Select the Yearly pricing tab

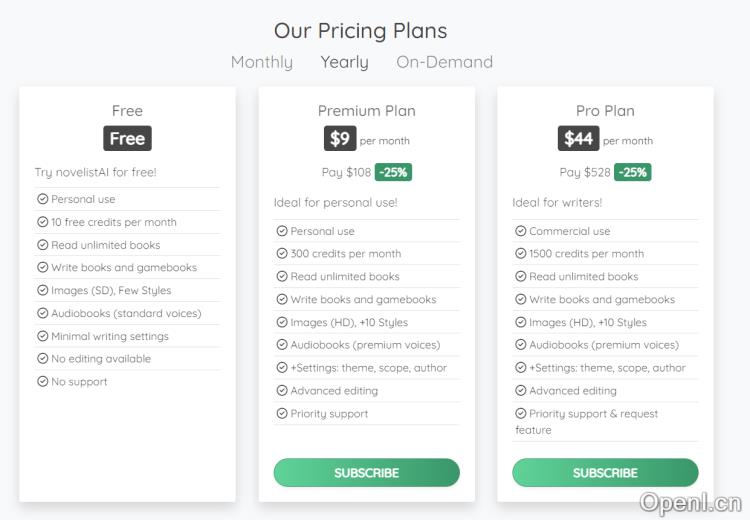tap(344, 62)
